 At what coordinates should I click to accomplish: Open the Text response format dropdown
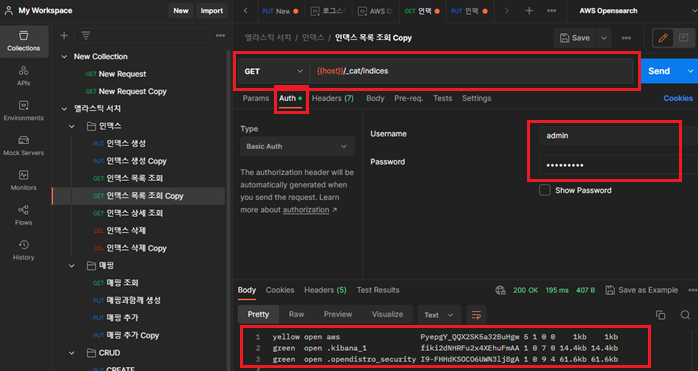pyautogui.click(x=438, y=315)
